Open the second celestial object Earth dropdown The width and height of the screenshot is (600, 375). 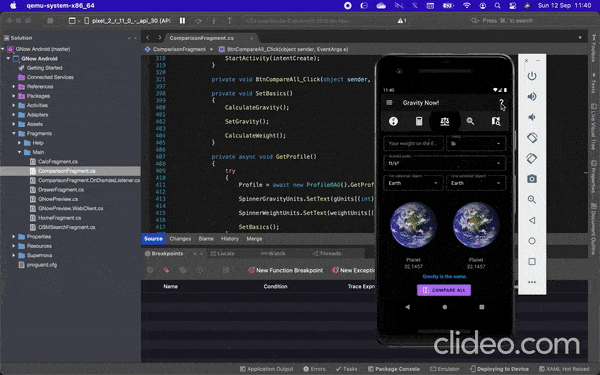[x=476, y=183]
